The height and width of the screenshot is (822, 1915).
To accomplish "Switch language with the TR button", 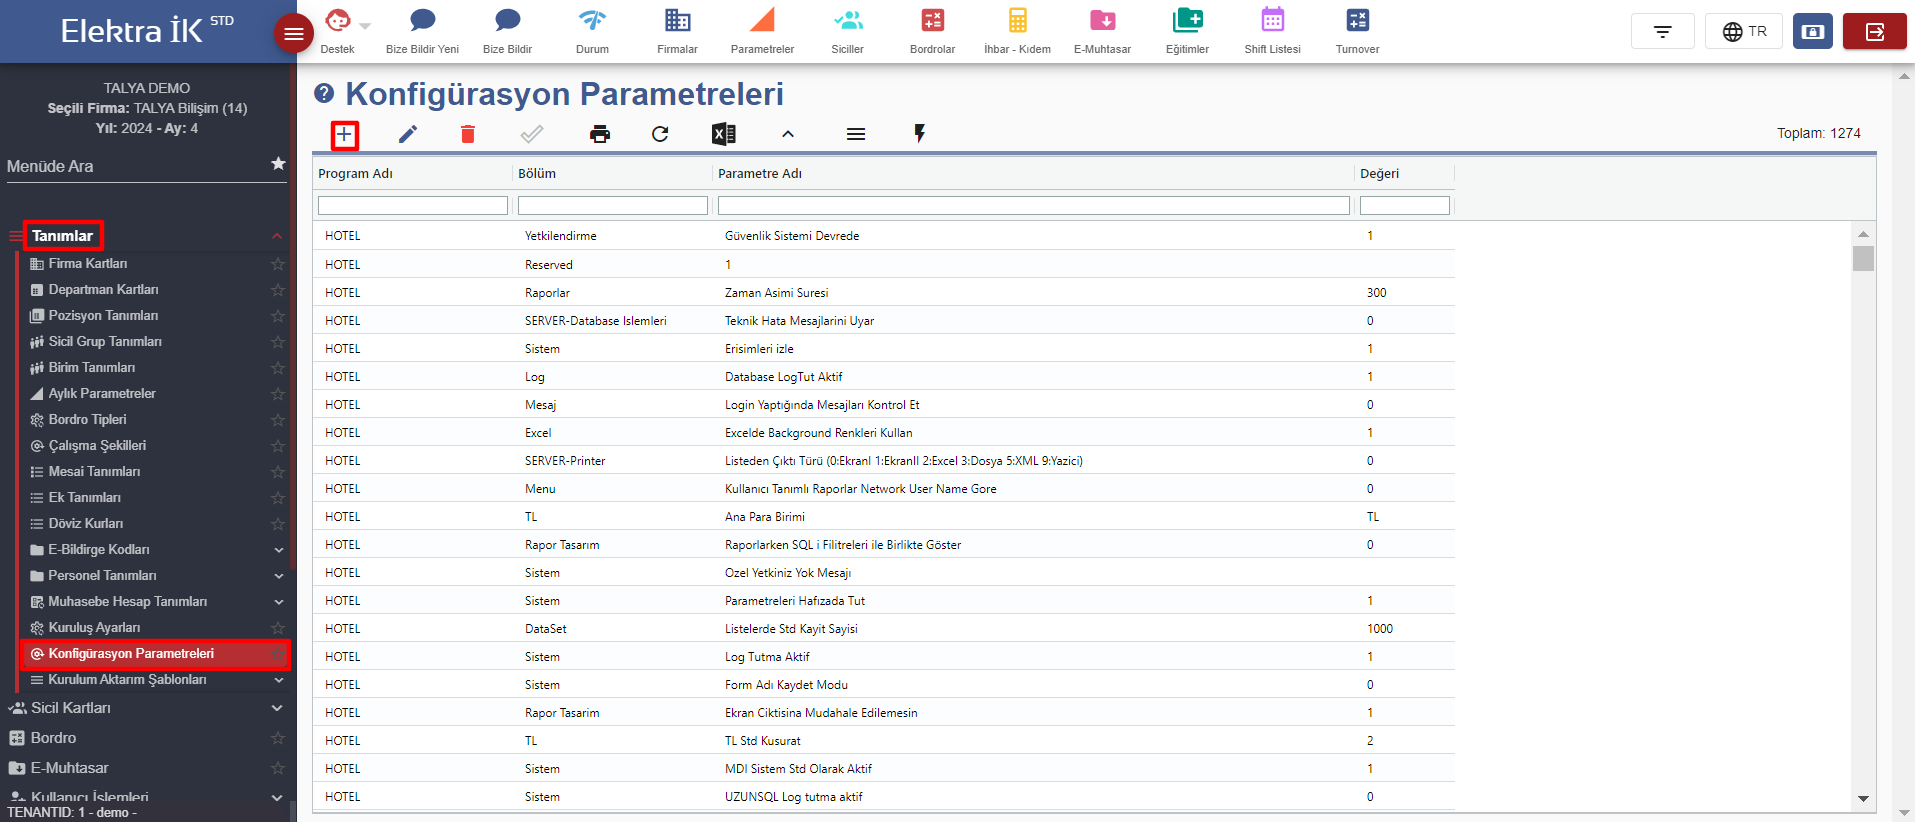I will point(1744,32).
